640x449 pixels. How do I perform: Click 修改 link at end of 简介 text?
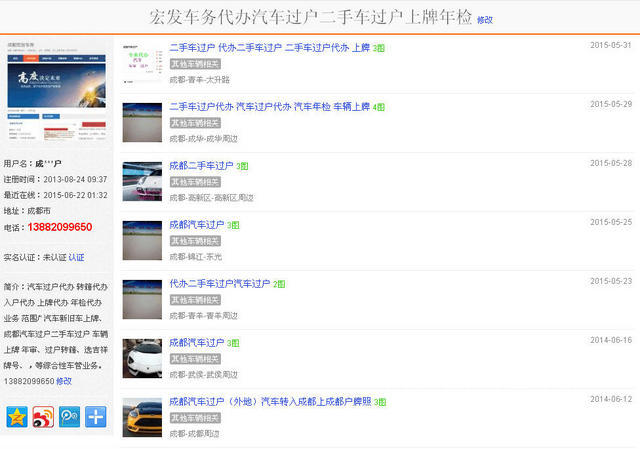(x=64, y=382)
